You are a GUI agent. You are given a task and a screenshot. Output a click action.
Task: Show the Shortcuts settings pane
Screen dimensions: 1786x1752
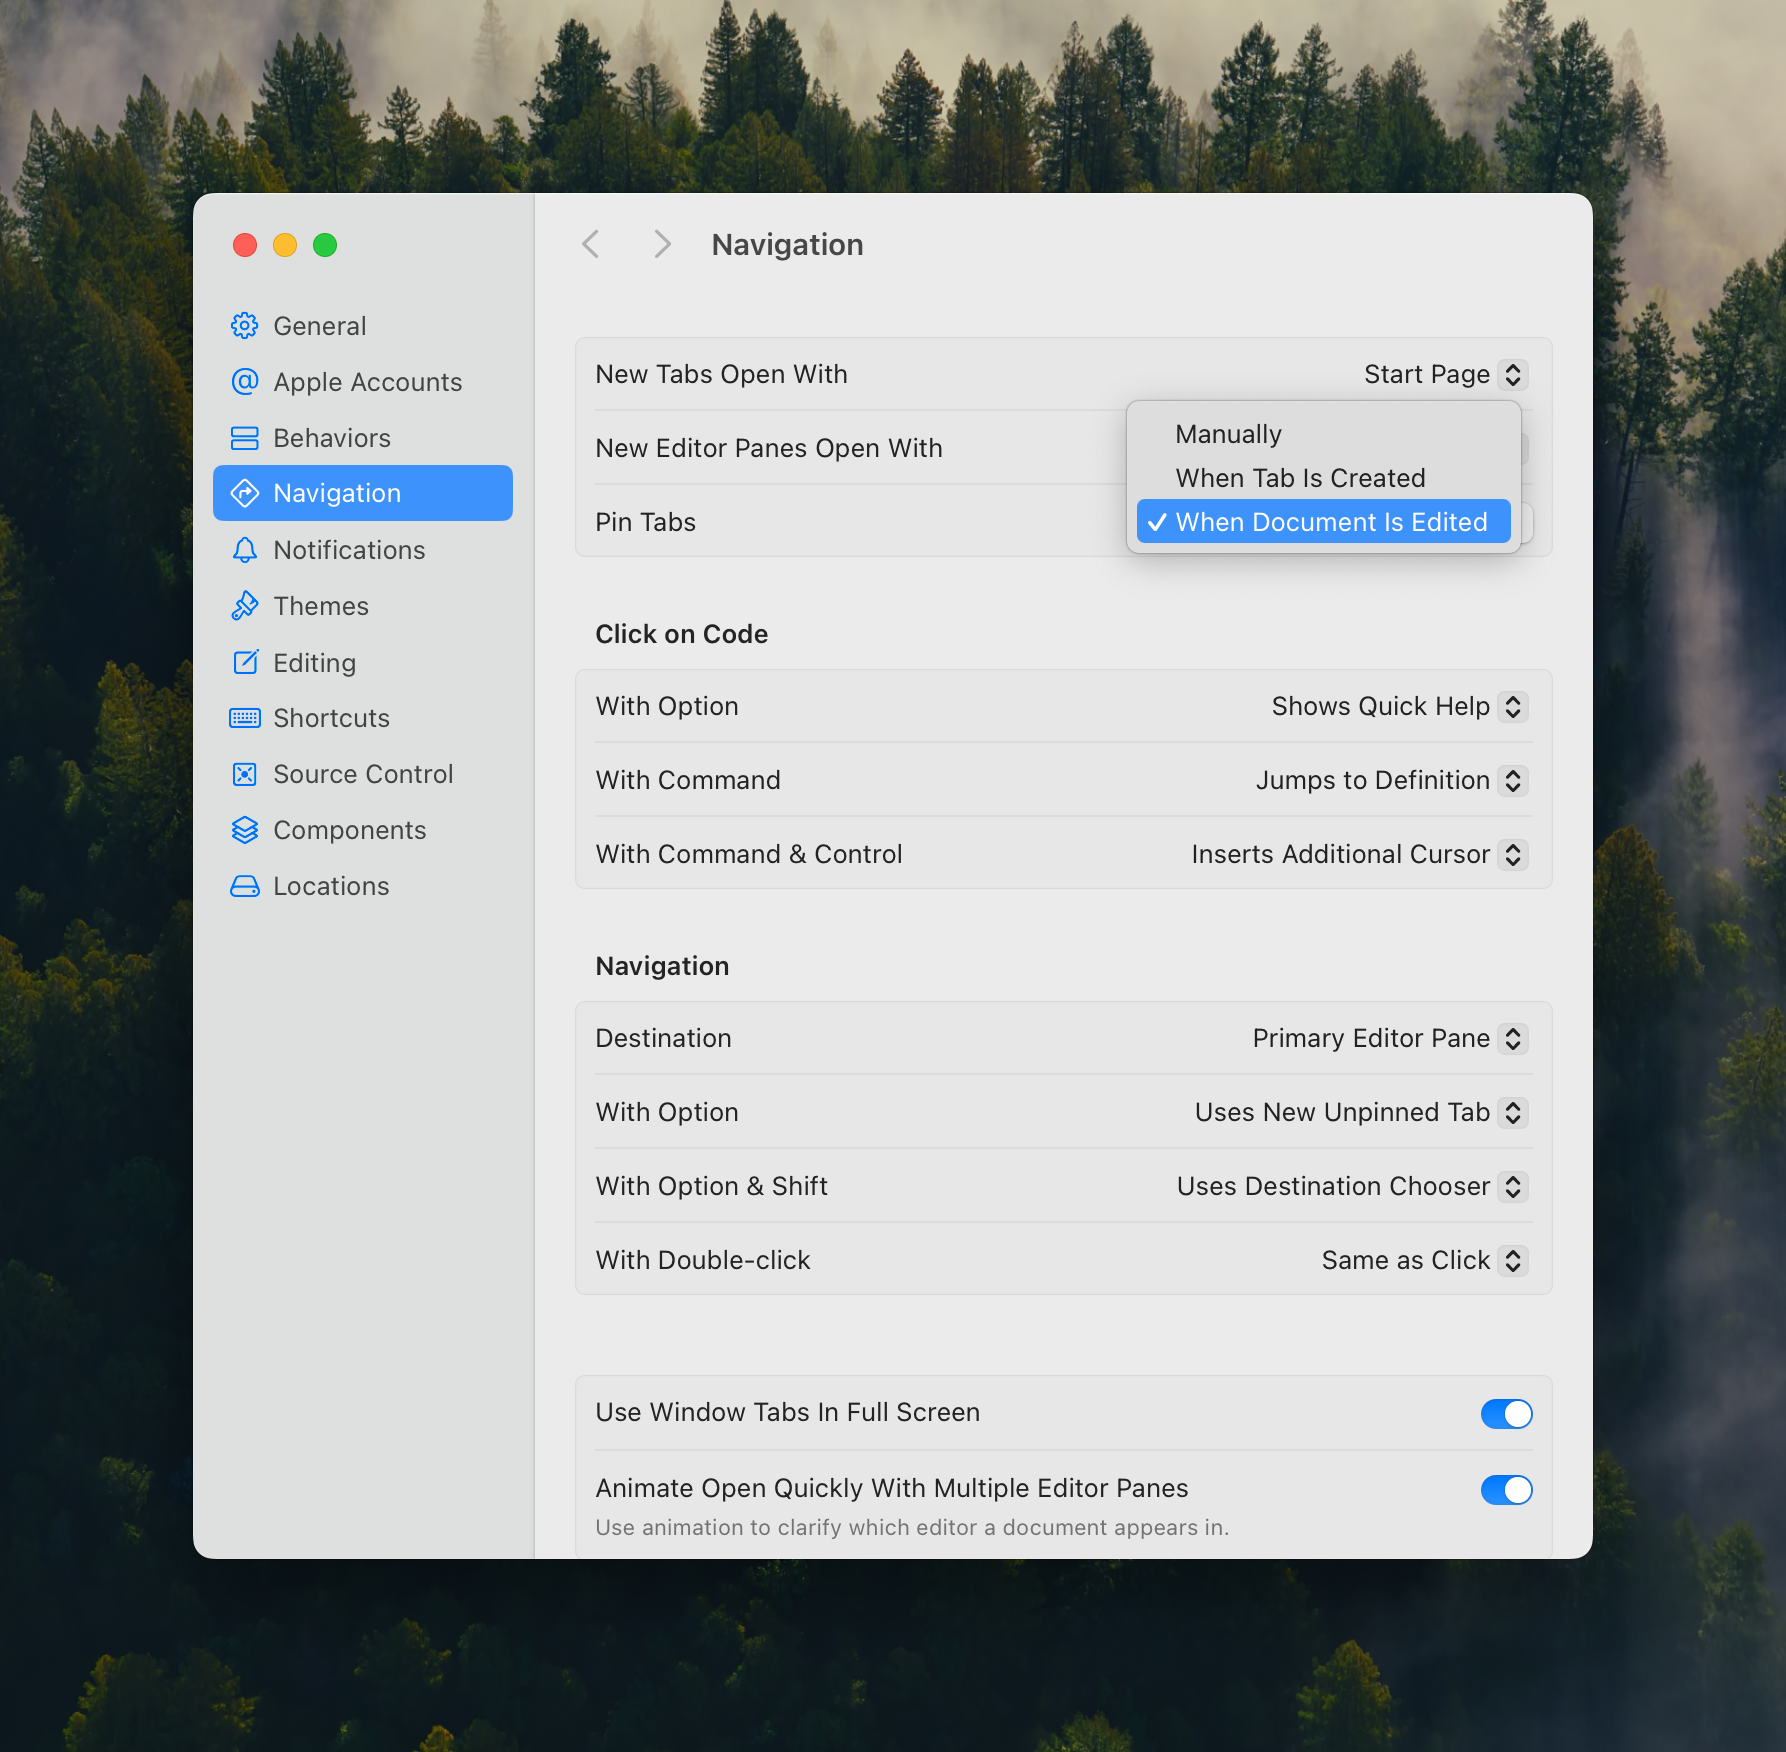tap(363, 718)
